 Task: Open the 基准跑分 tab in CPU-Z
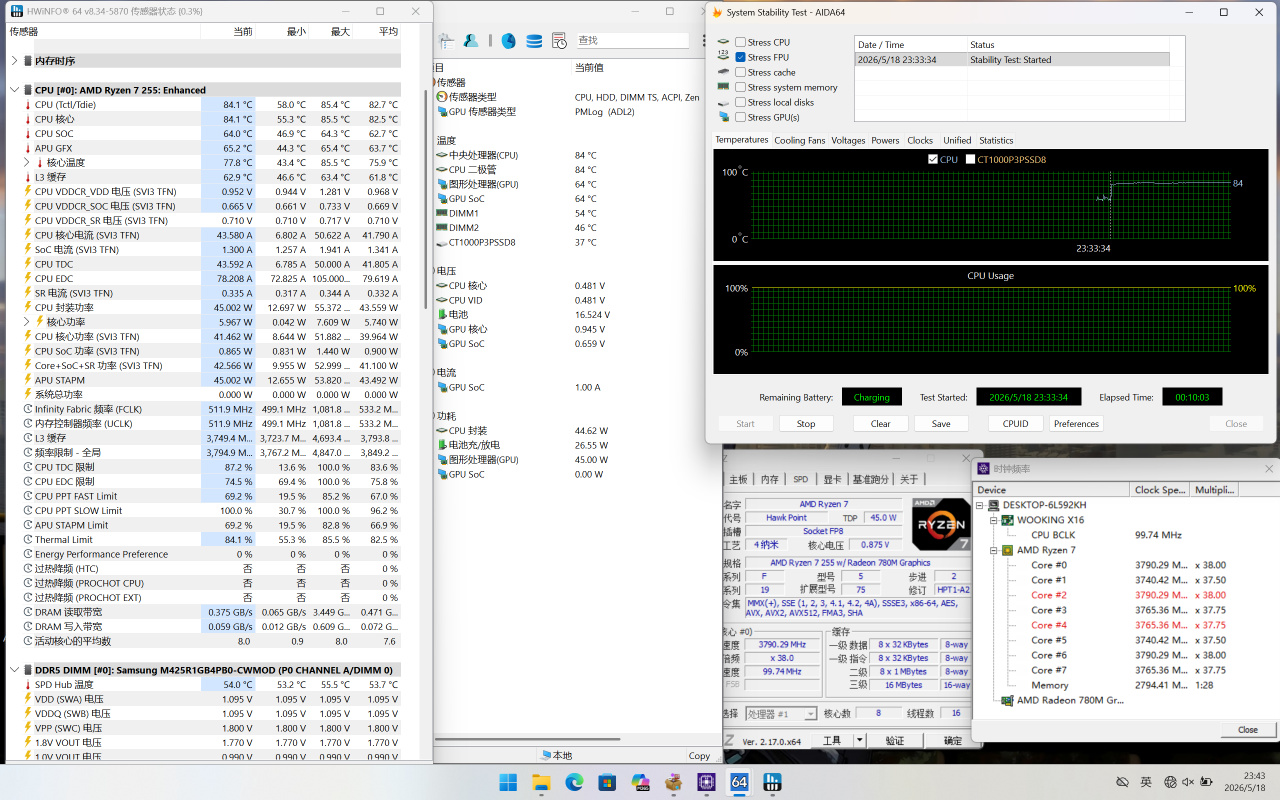click(x=870, y=480)
